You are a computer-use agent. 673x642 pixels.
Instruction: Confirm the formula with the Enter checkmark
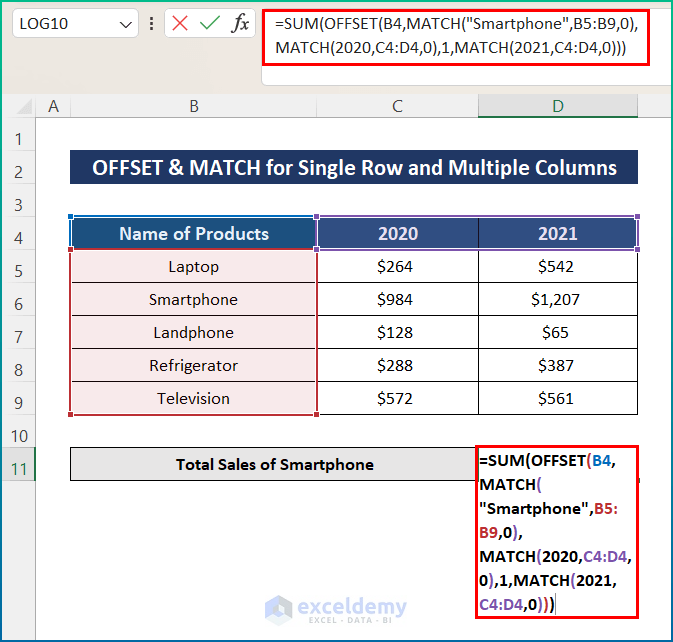[x=209, y=24]
